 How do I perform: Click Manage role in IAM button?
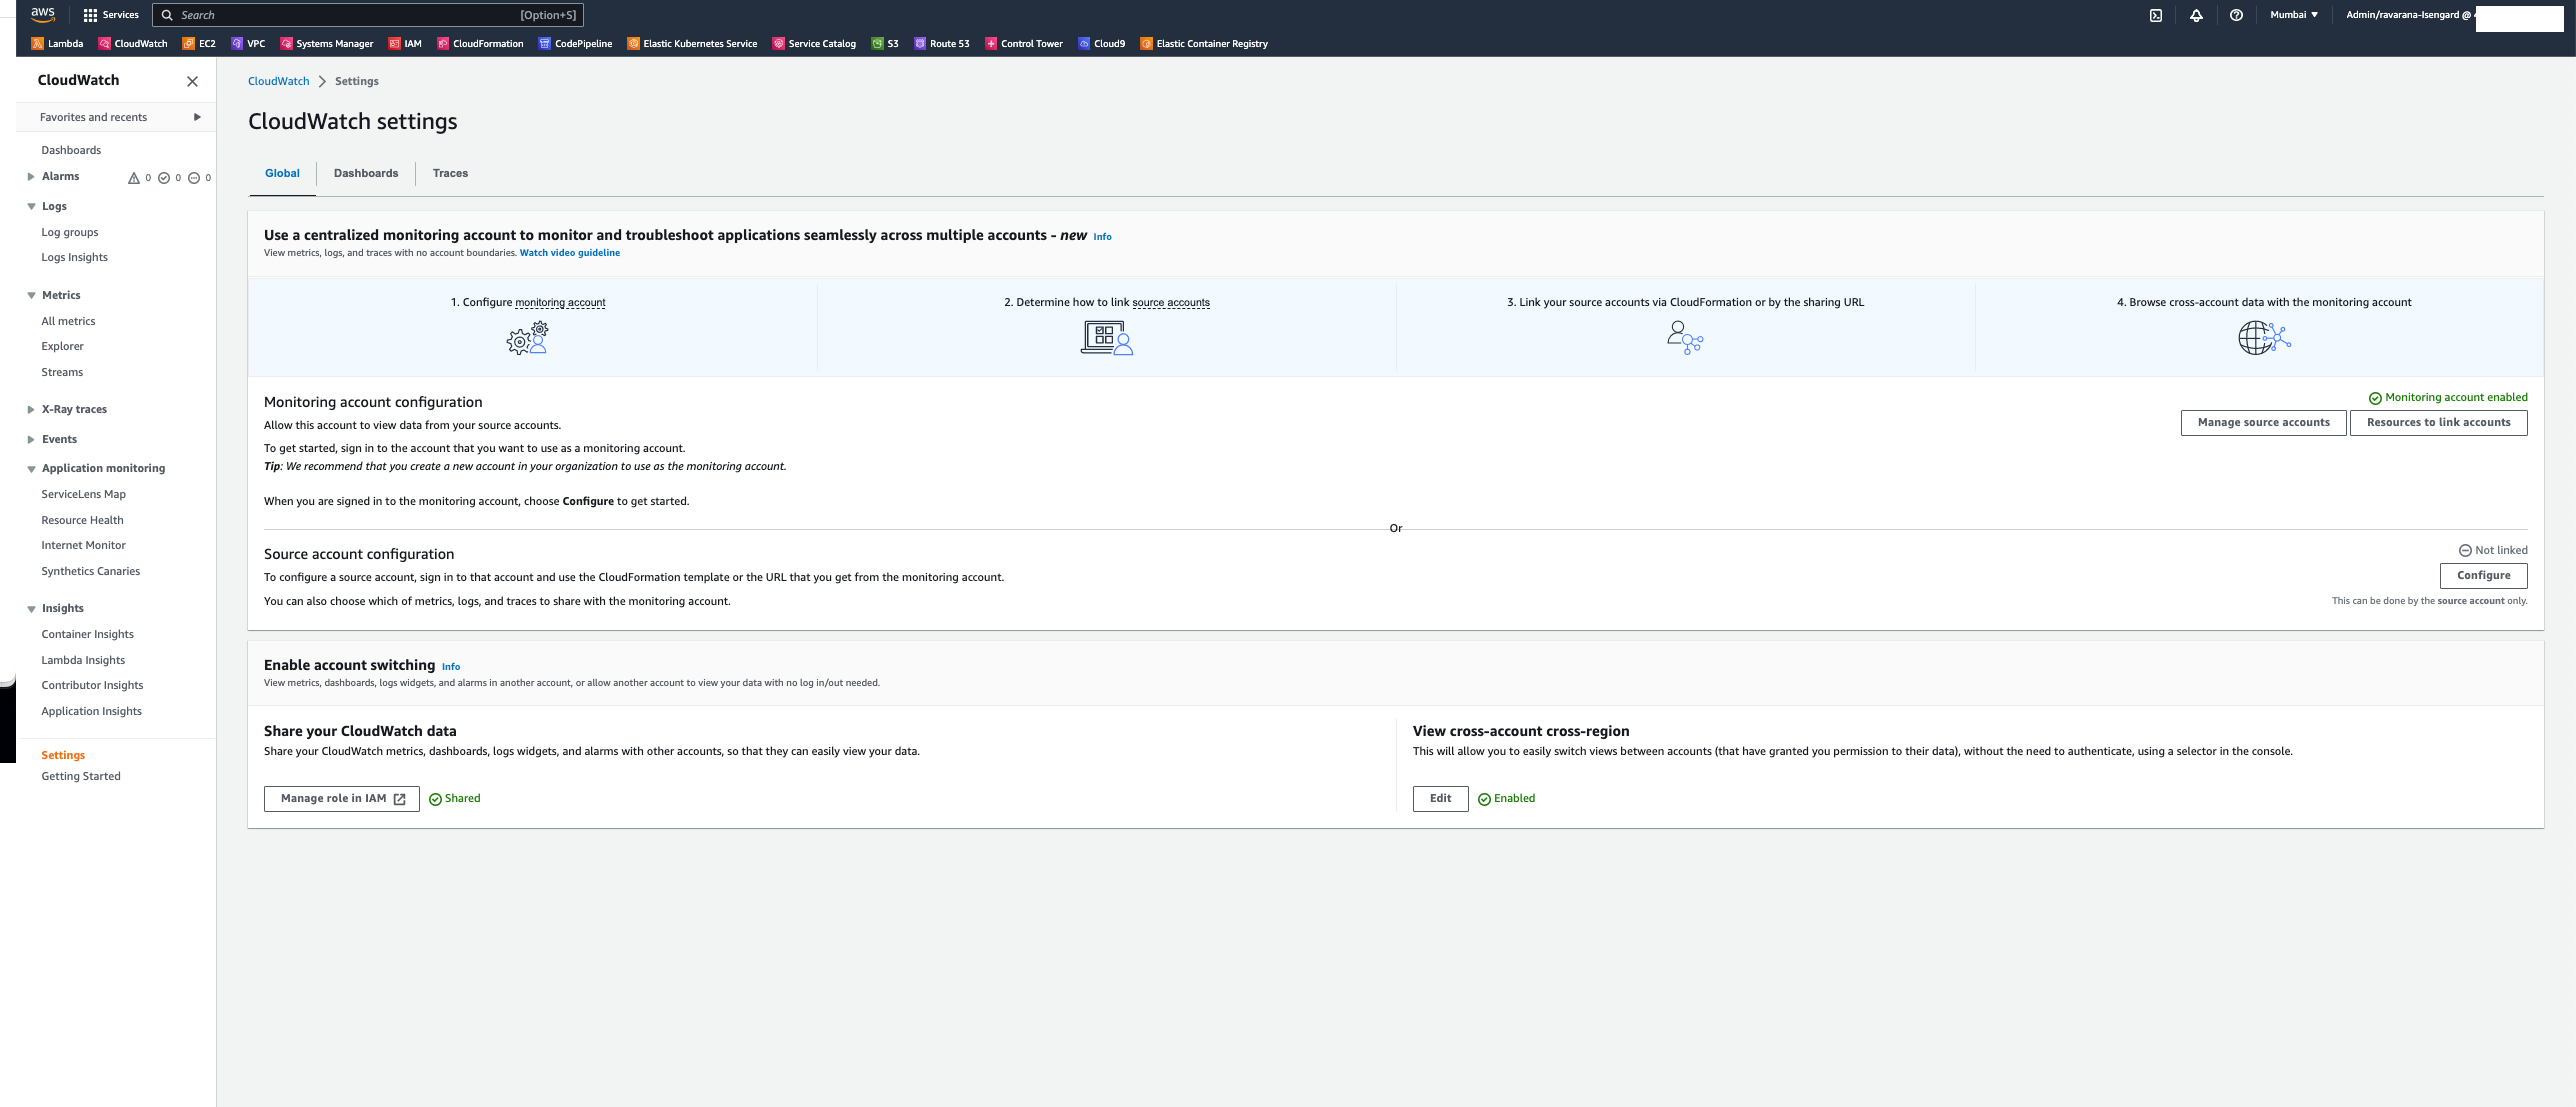pyautogui.click(x=341, y=798)
